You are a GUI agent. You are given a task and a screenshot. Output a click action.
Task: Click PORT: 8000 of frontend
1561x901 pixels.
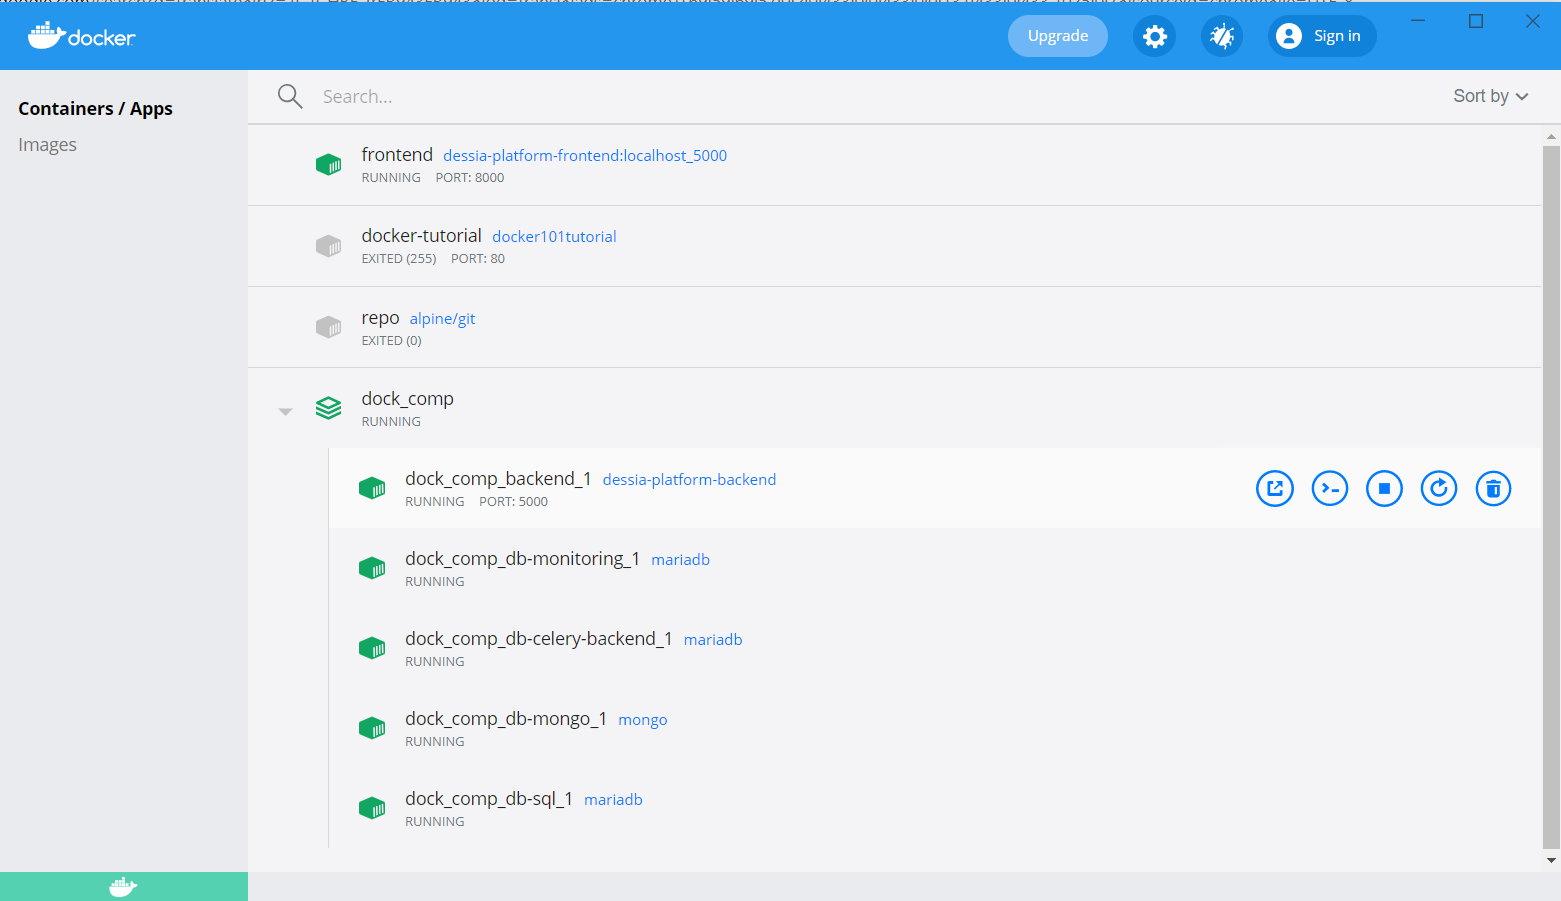click(470, 178)
